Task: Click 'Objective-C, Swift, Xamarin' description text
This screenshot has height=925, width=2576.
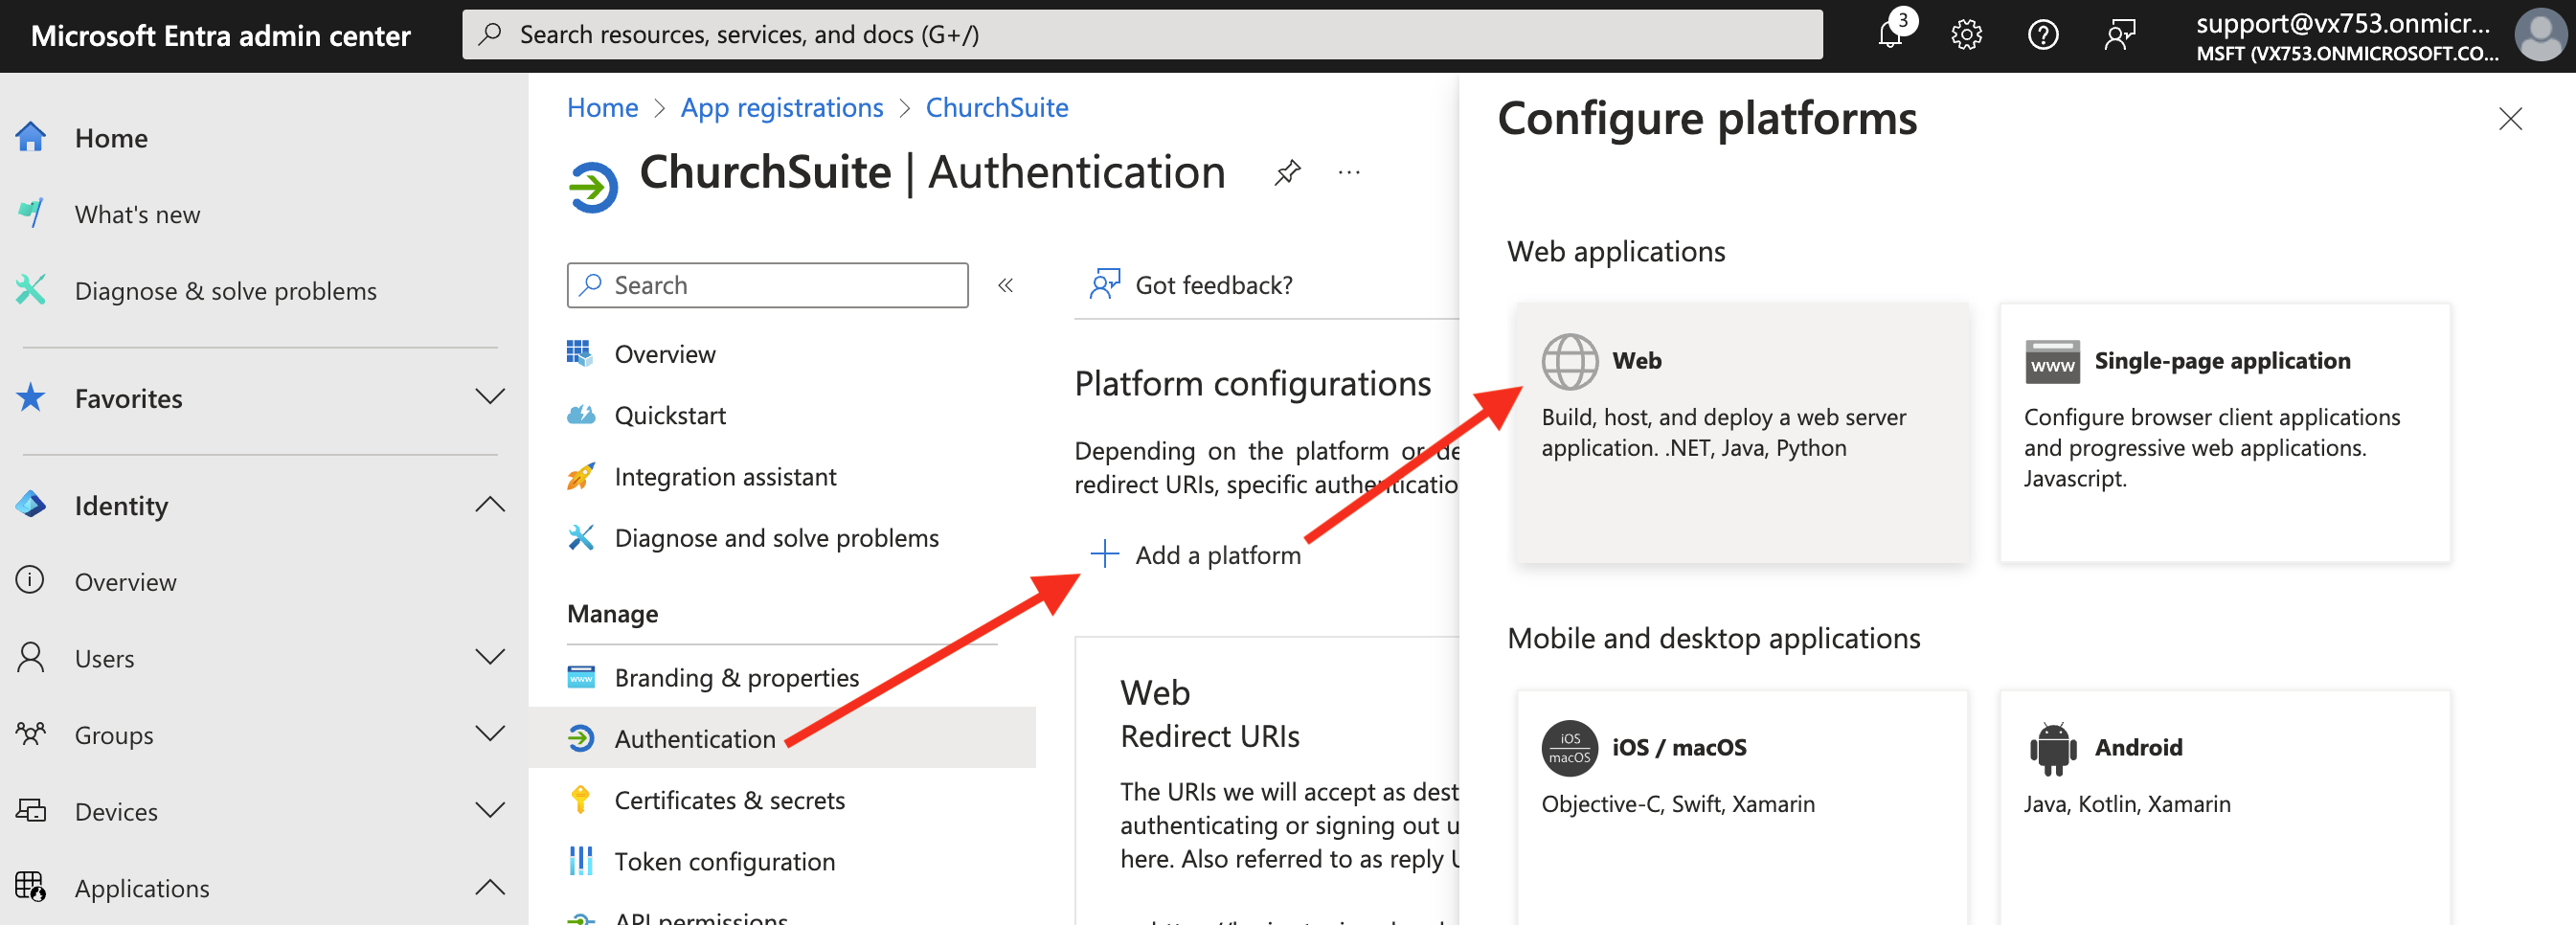Action: [1677, 804]
